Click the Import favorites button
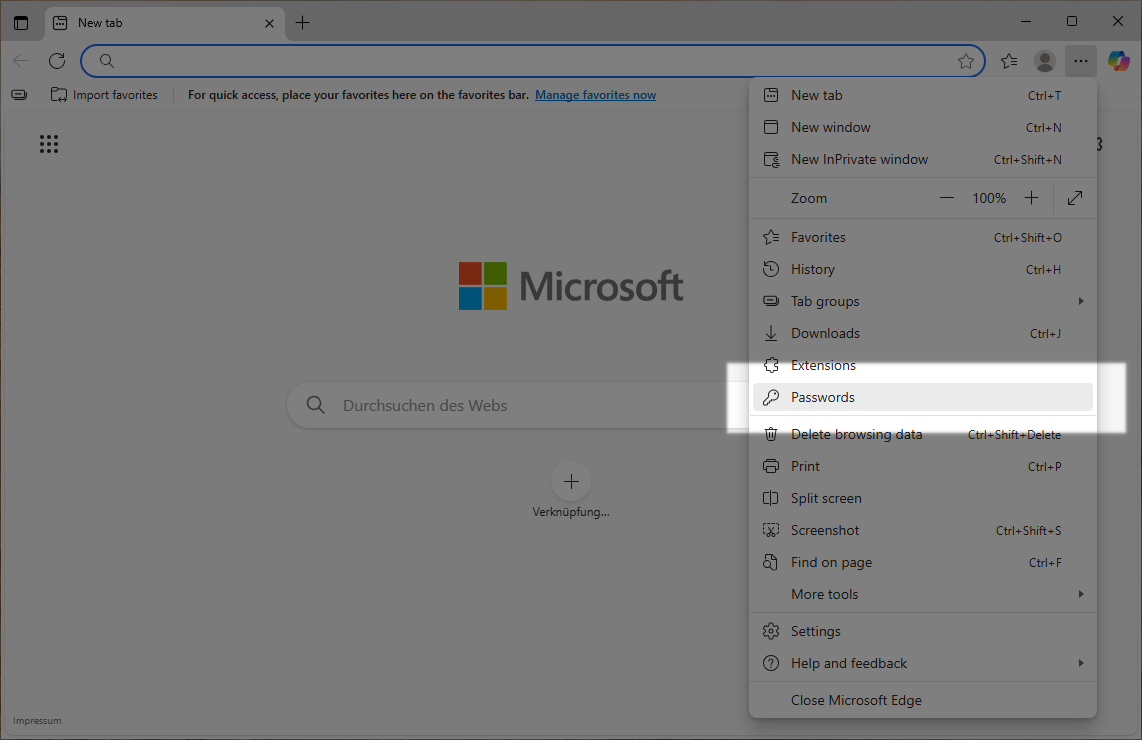Image resolution: width=1142 pixels, height=740 pixels. (x=104, y=95)
